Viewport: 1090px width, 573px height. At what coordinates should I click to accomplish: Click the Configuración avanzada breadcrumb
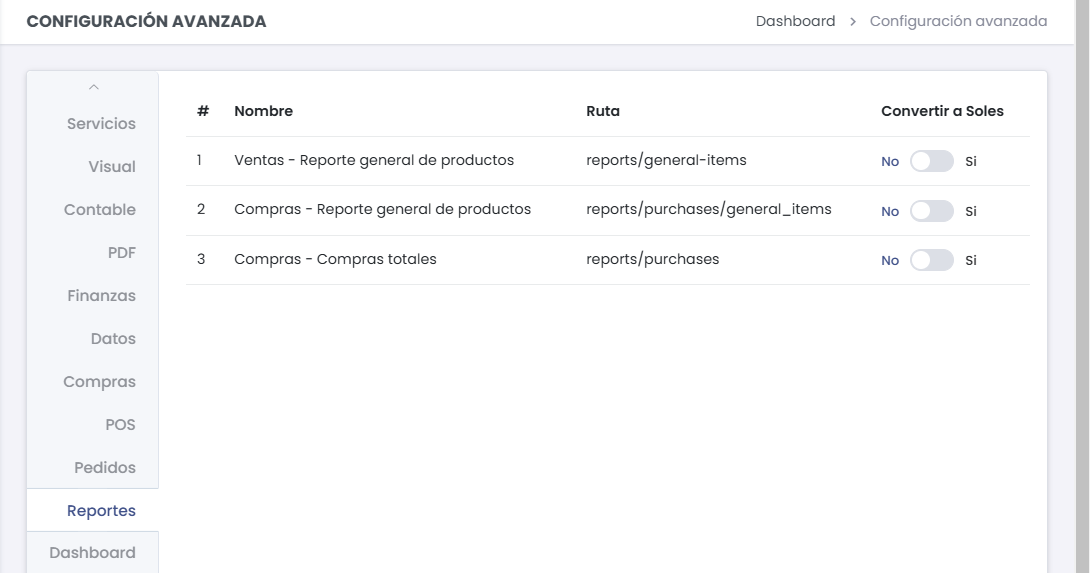pos(958,21)
